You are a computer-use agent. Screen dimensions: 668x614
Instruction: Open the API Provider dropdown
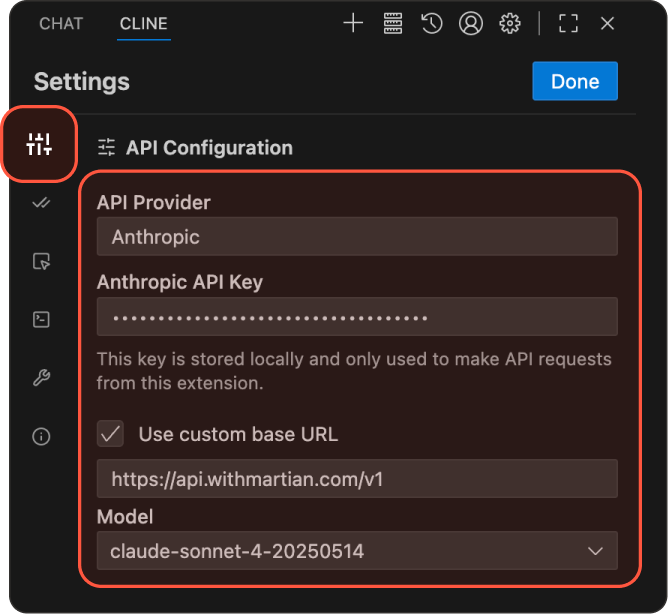(357, 237)
